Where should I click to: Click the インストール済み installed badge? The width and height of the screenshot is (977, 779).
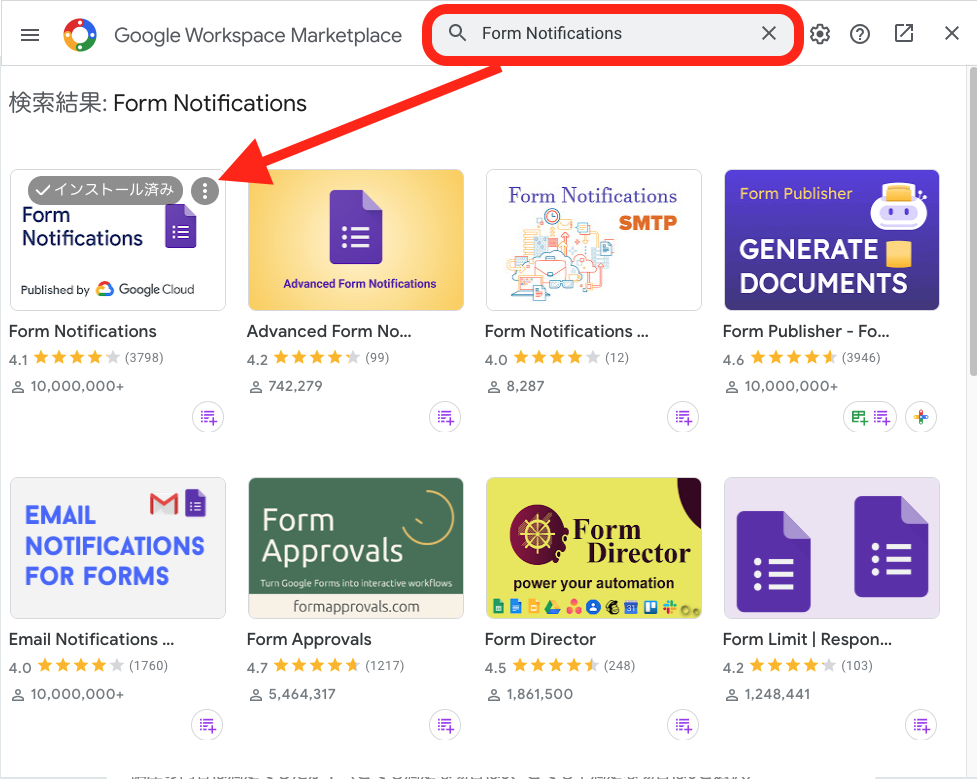[x=105, y=189]
